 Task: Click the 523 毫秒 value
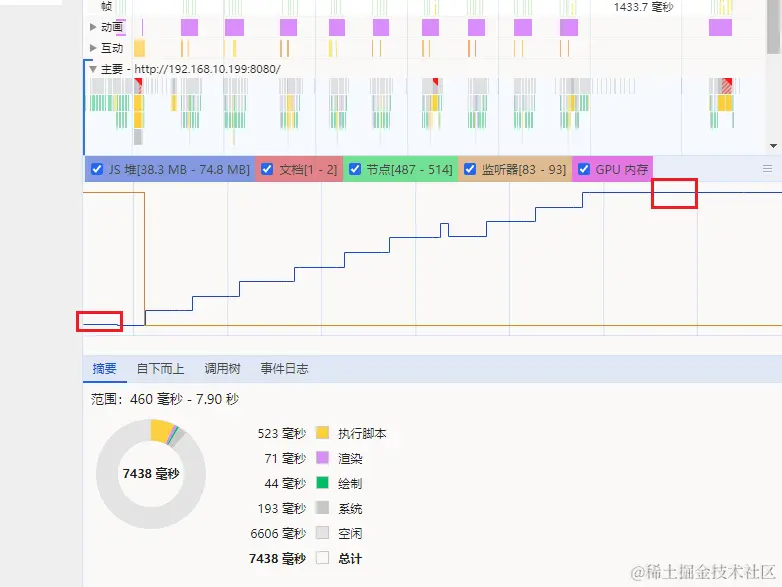(282, 433)
